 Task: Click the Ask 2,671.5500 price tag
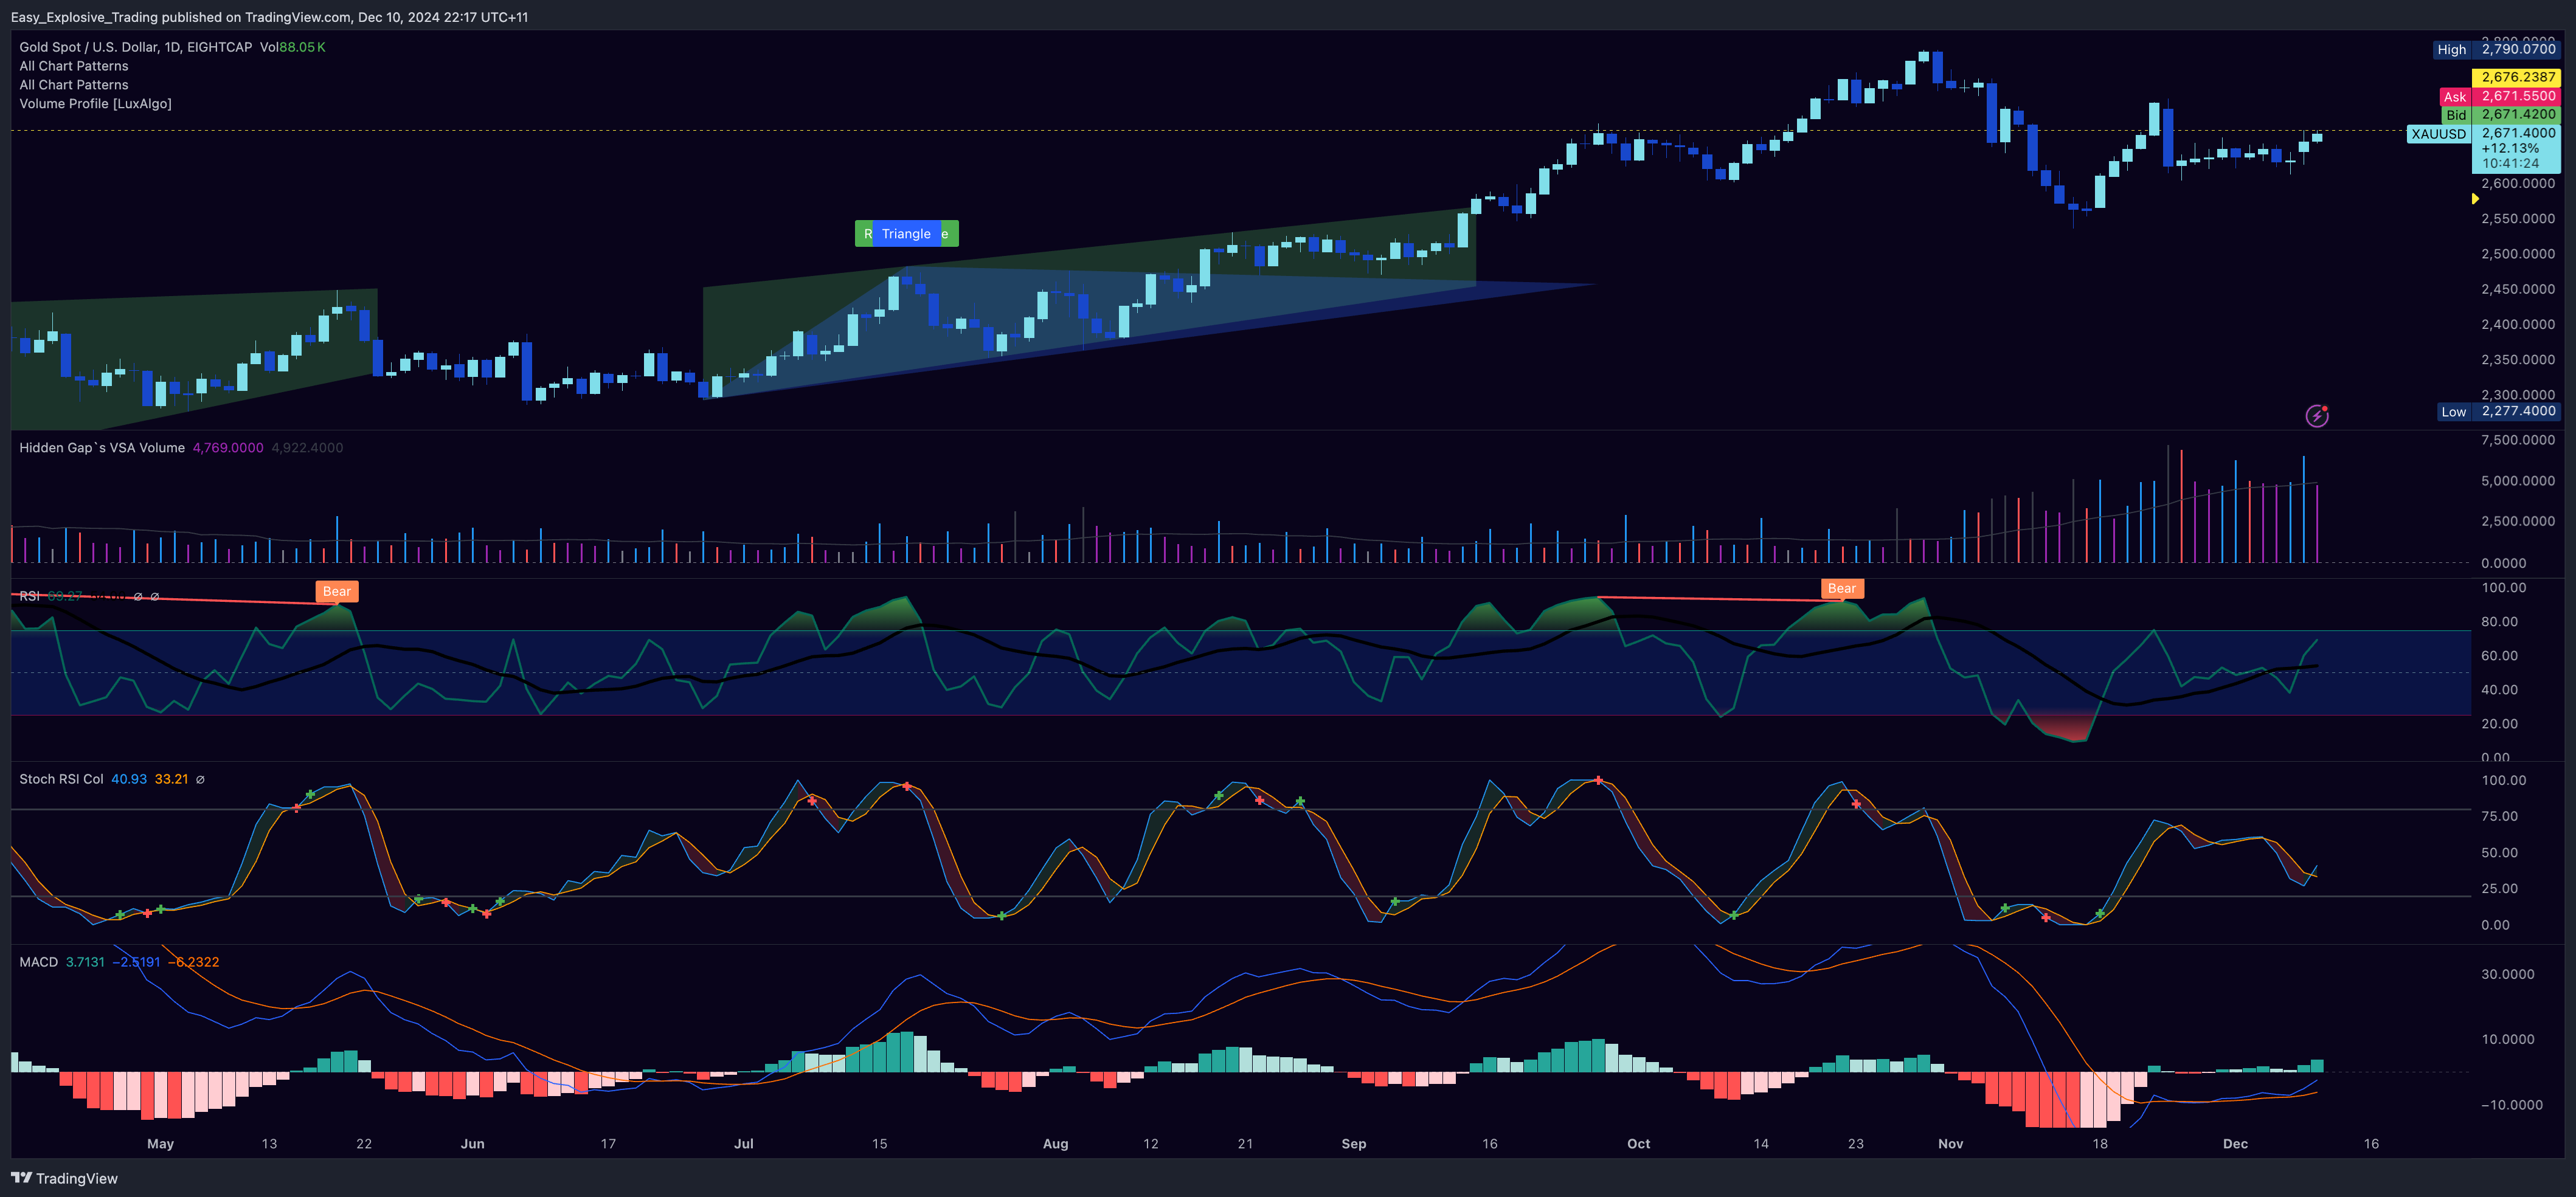click(x=2499, y=97)
